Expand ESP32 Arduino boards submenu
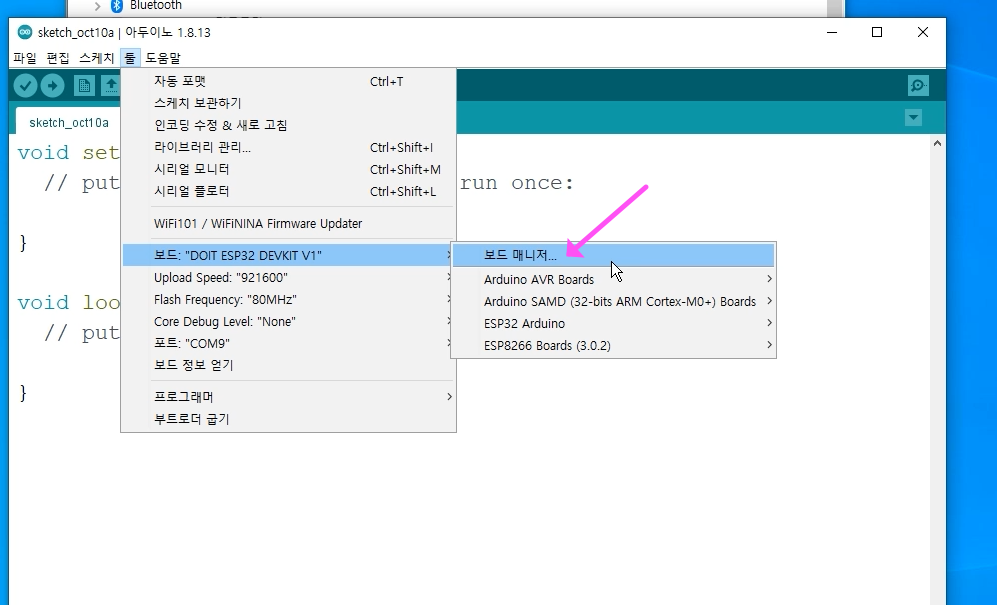Screen dimensions: 997x605 614,324
